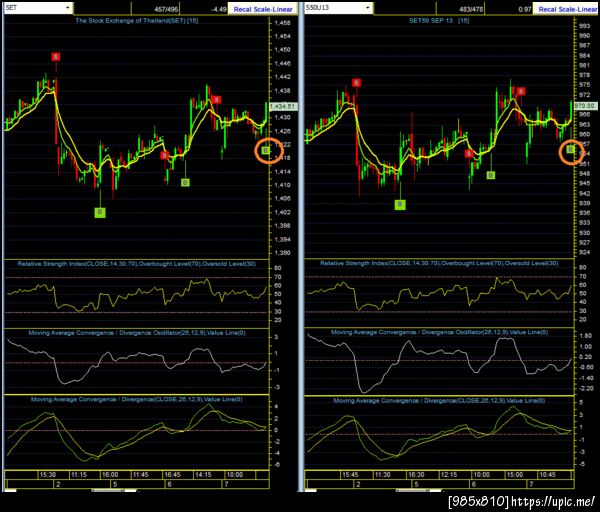This screenshot has width=600, height=512.
Task: Click the 16:30 time label on S50U13 axis
Action: coord(416,474)
